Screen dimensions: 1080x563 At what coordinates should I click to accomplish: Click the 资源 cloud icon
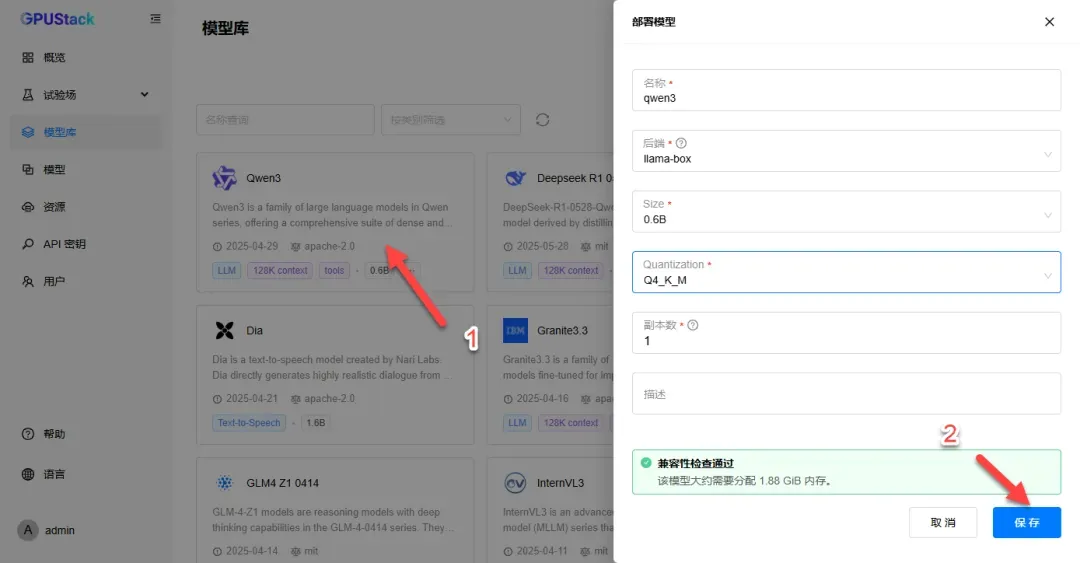(x=28, y=206)
